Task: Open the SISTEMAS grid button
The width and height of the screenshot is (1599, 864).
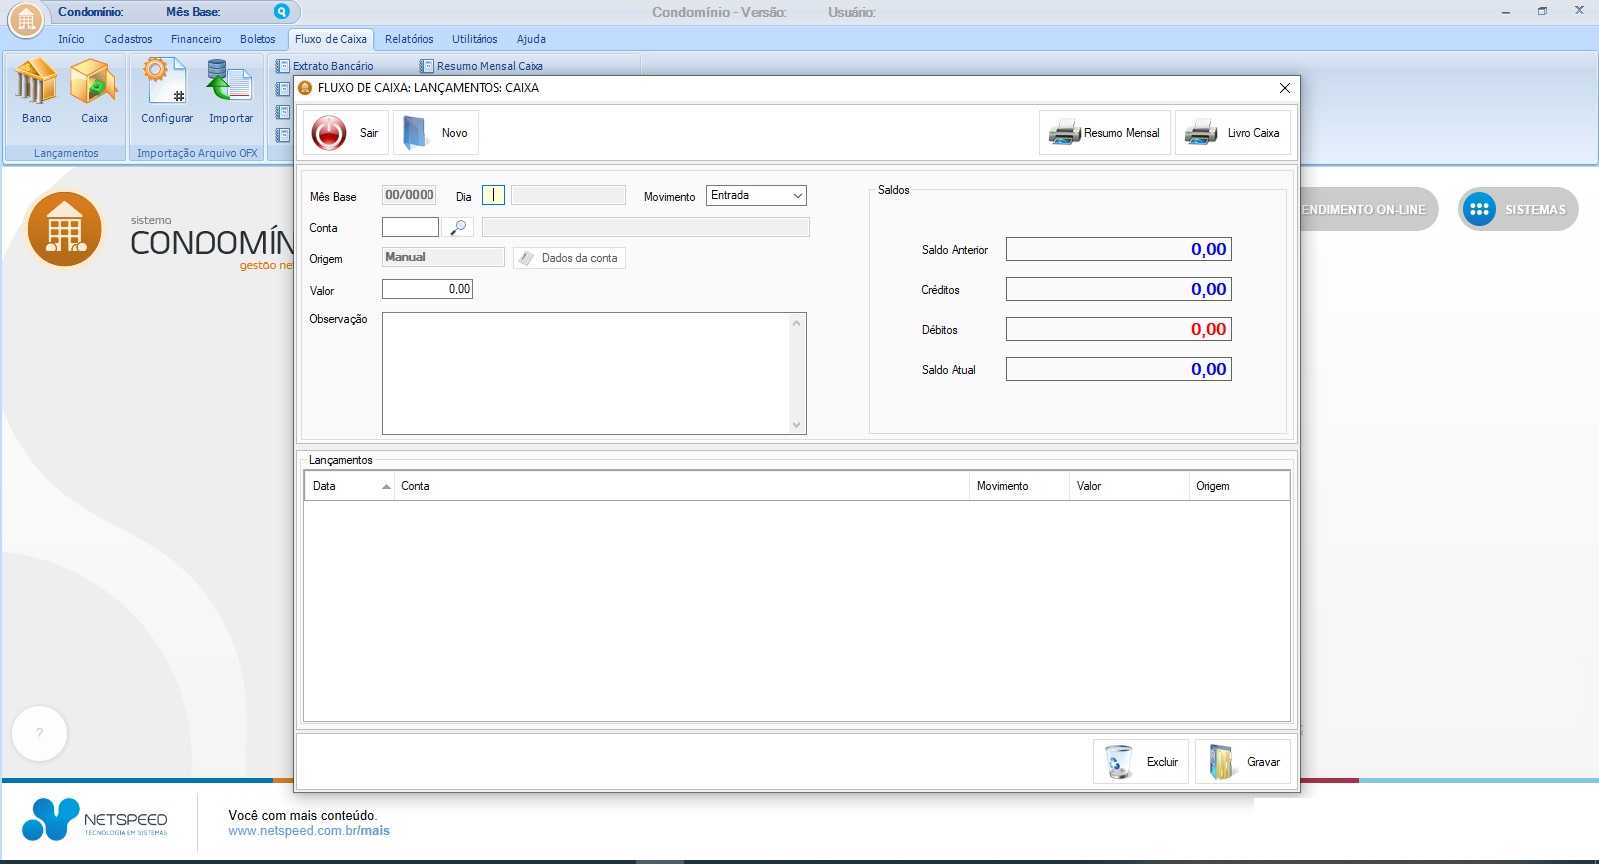Action: click(1518, 209)
